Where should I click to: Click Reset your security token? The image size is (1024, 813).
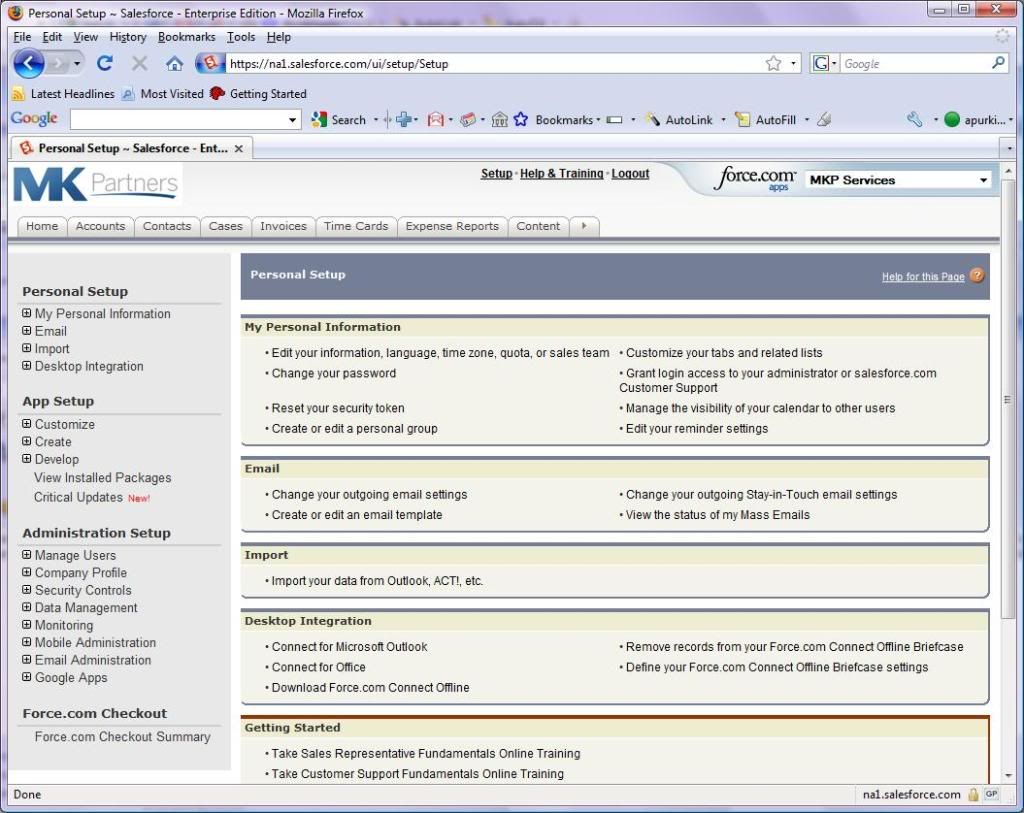click(x=338, y=408)
